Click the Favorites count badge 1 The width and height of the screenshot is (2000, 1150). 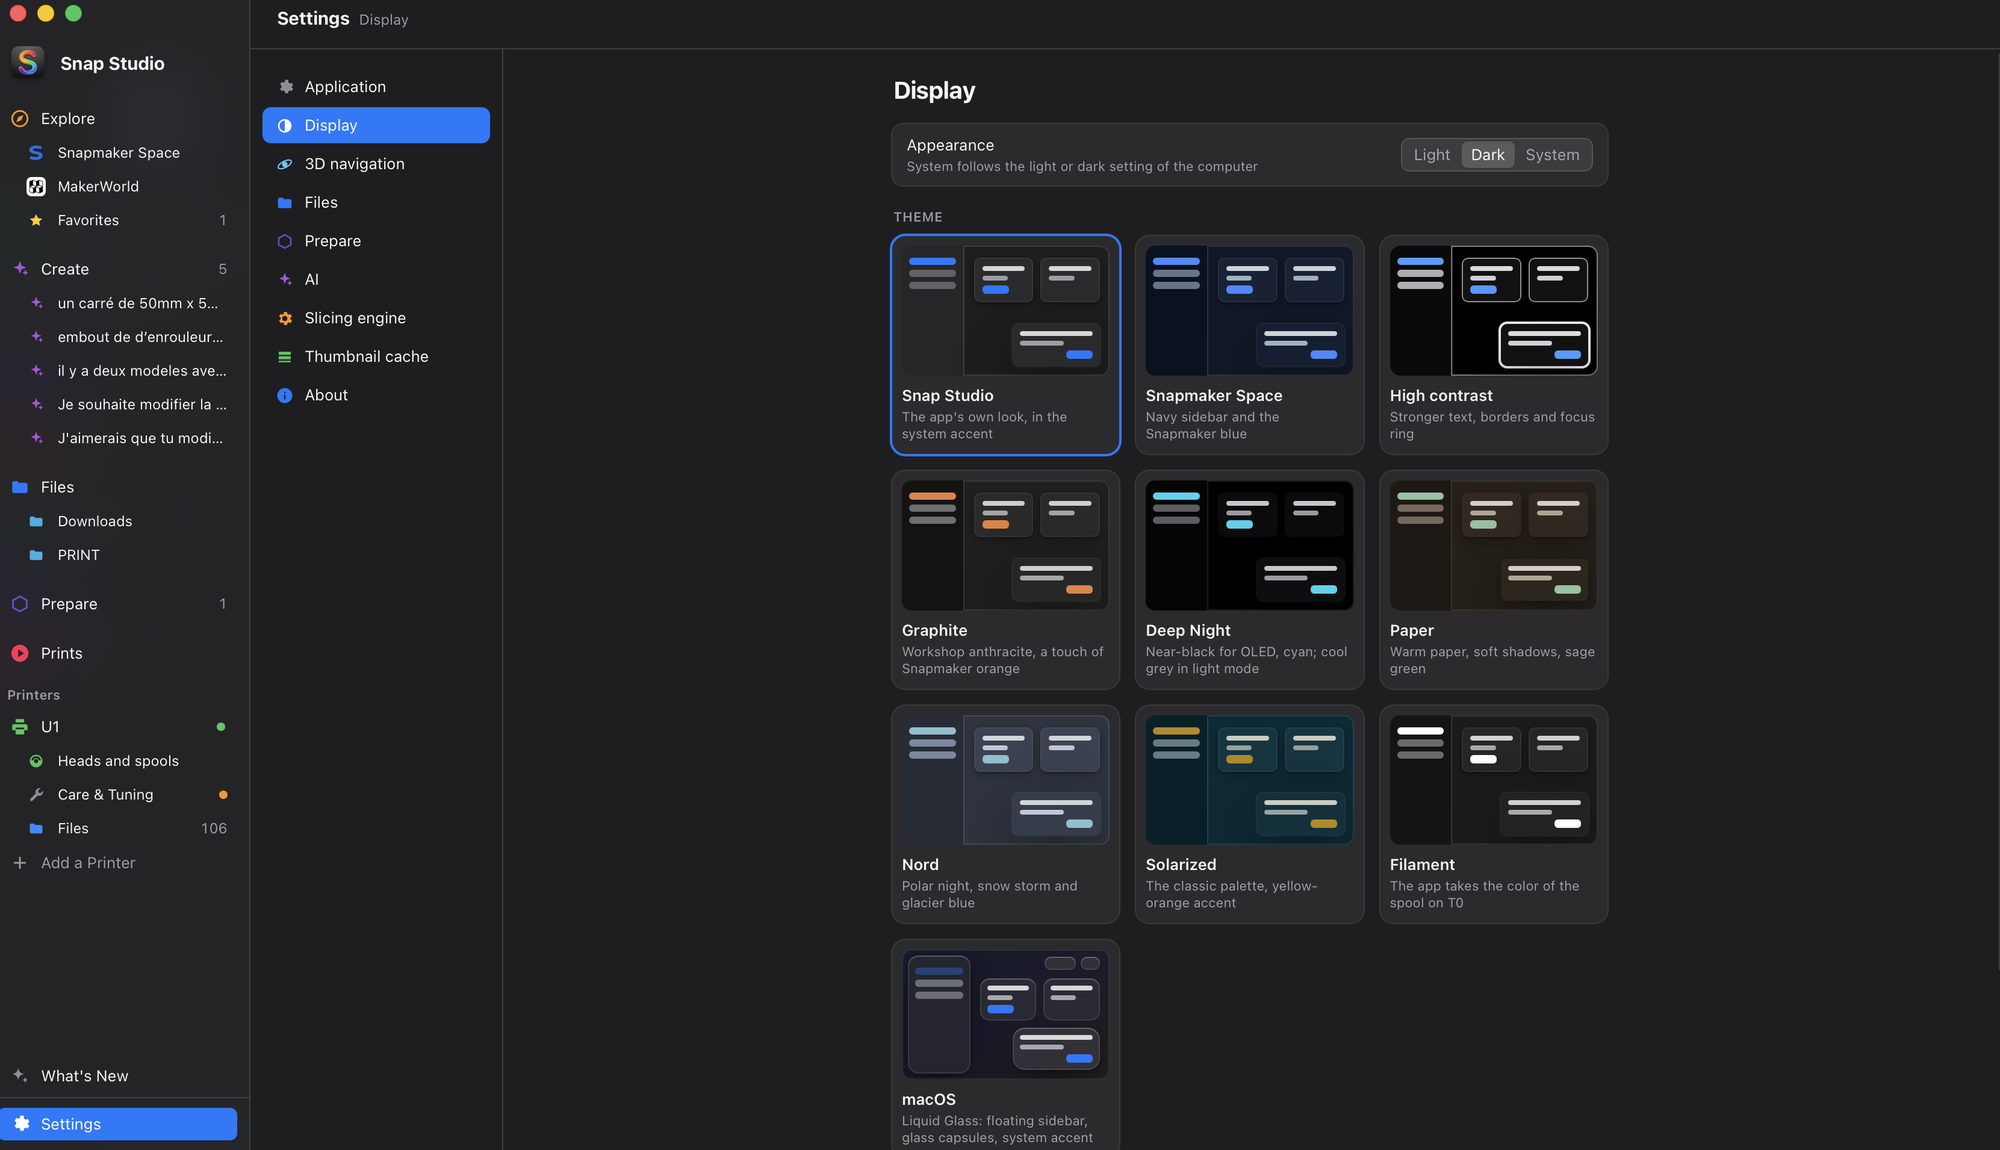tap(223, 220)
